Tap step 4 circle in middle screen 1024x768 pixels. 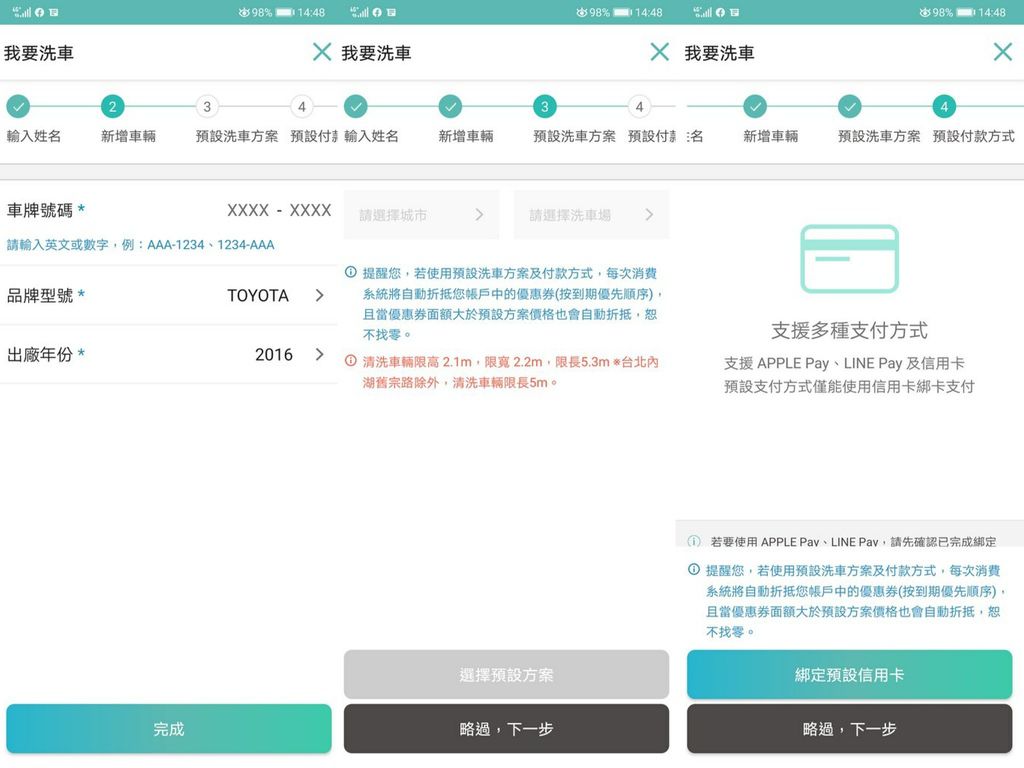[639, 106]
